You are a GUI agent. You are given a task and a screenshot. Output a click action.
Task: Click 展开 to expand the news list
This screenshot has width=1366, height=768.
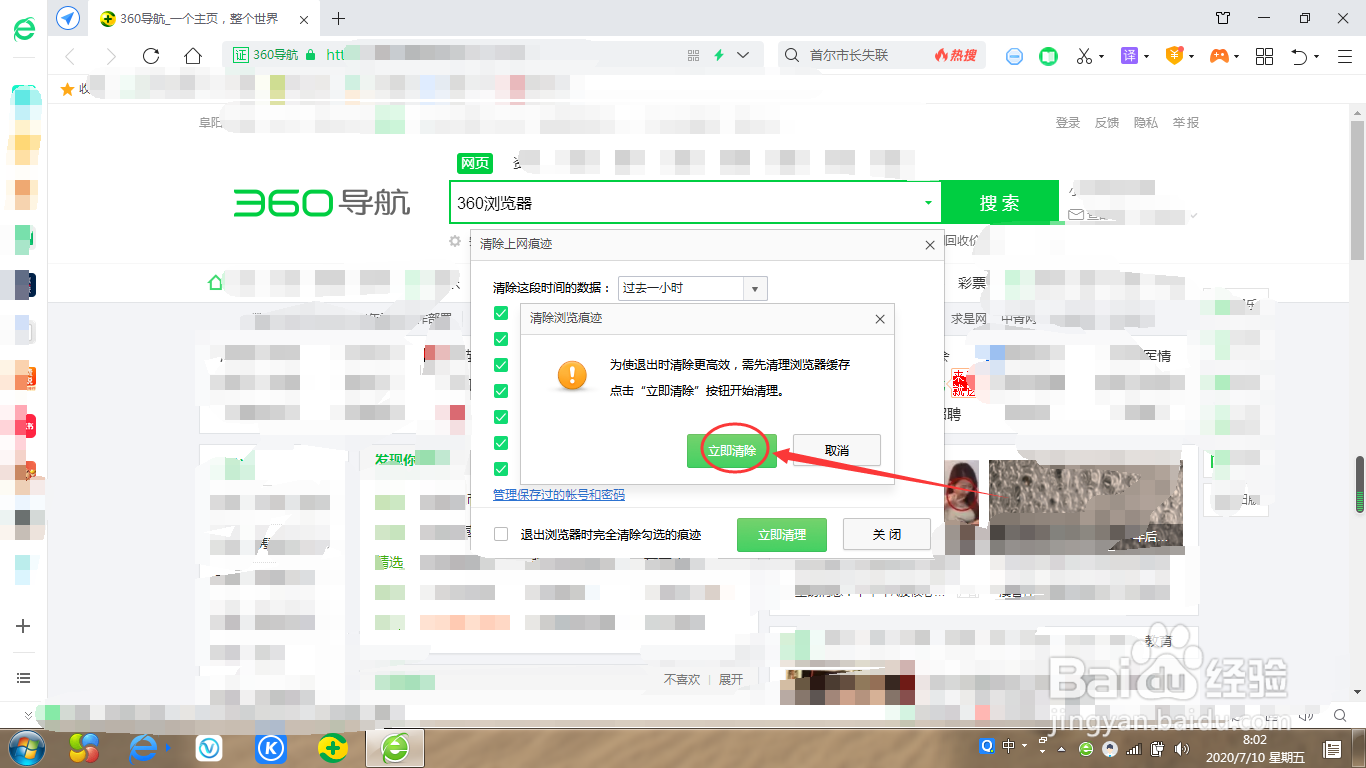pyautogui.click(x=731, y=679)
